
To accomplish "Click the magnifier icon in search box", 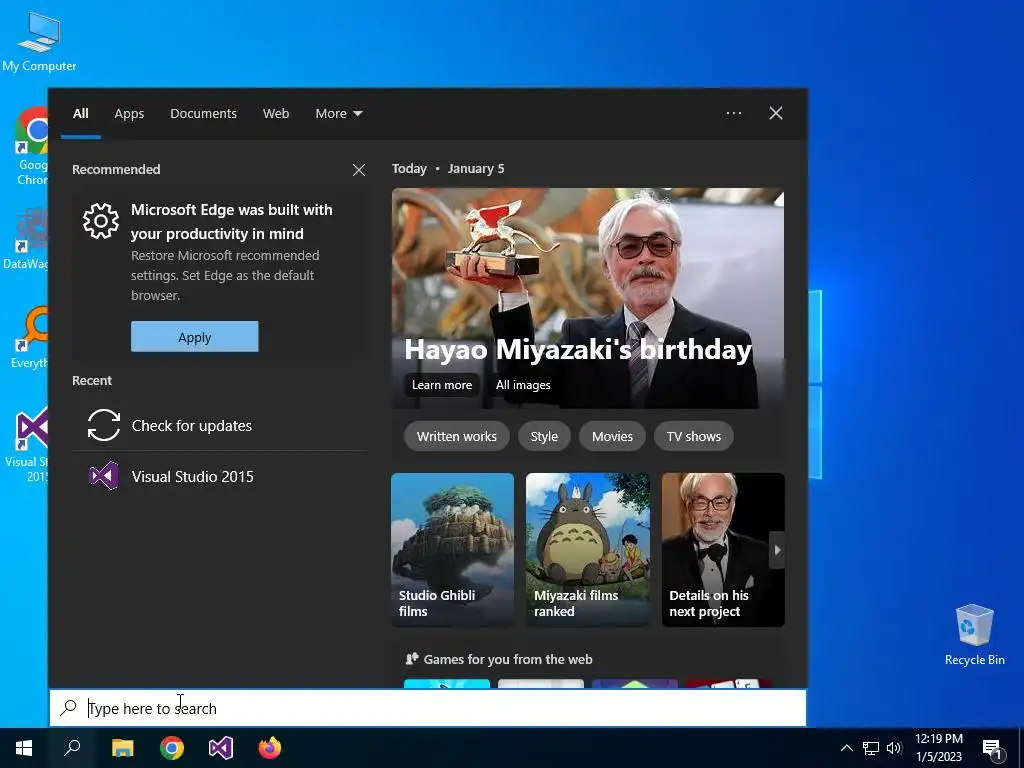I will [69, 707].
